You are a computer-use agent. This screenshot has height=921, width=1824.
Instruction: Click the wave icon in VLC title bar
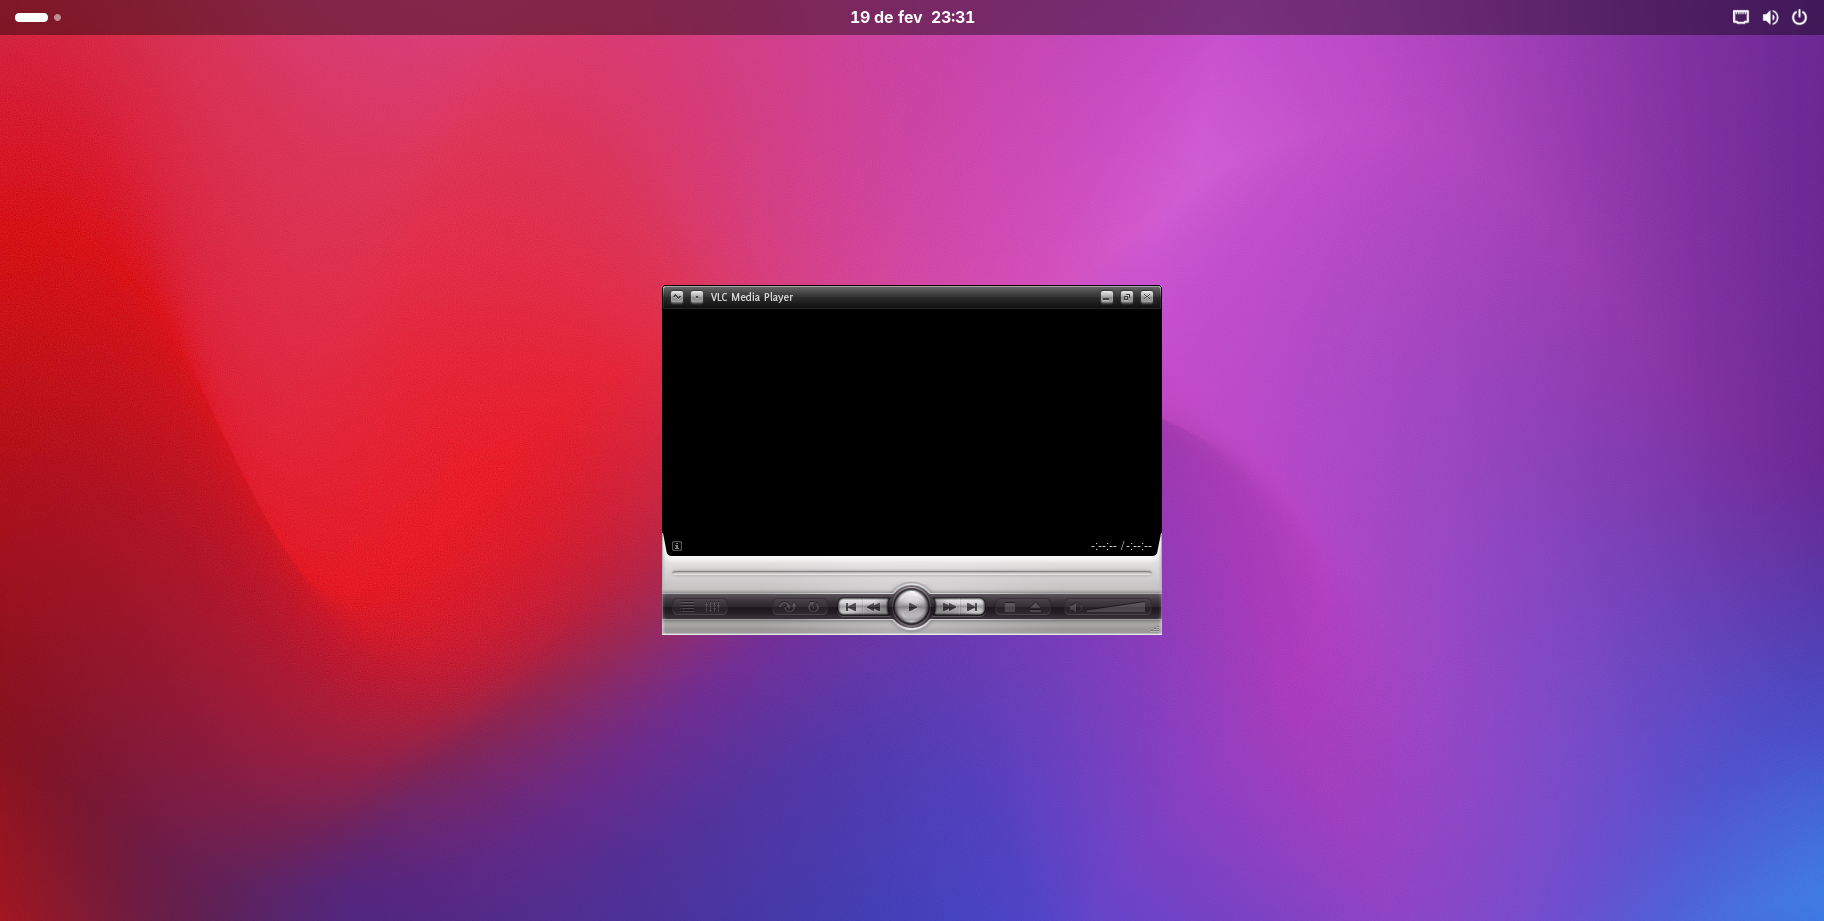(x=677, y=297)
